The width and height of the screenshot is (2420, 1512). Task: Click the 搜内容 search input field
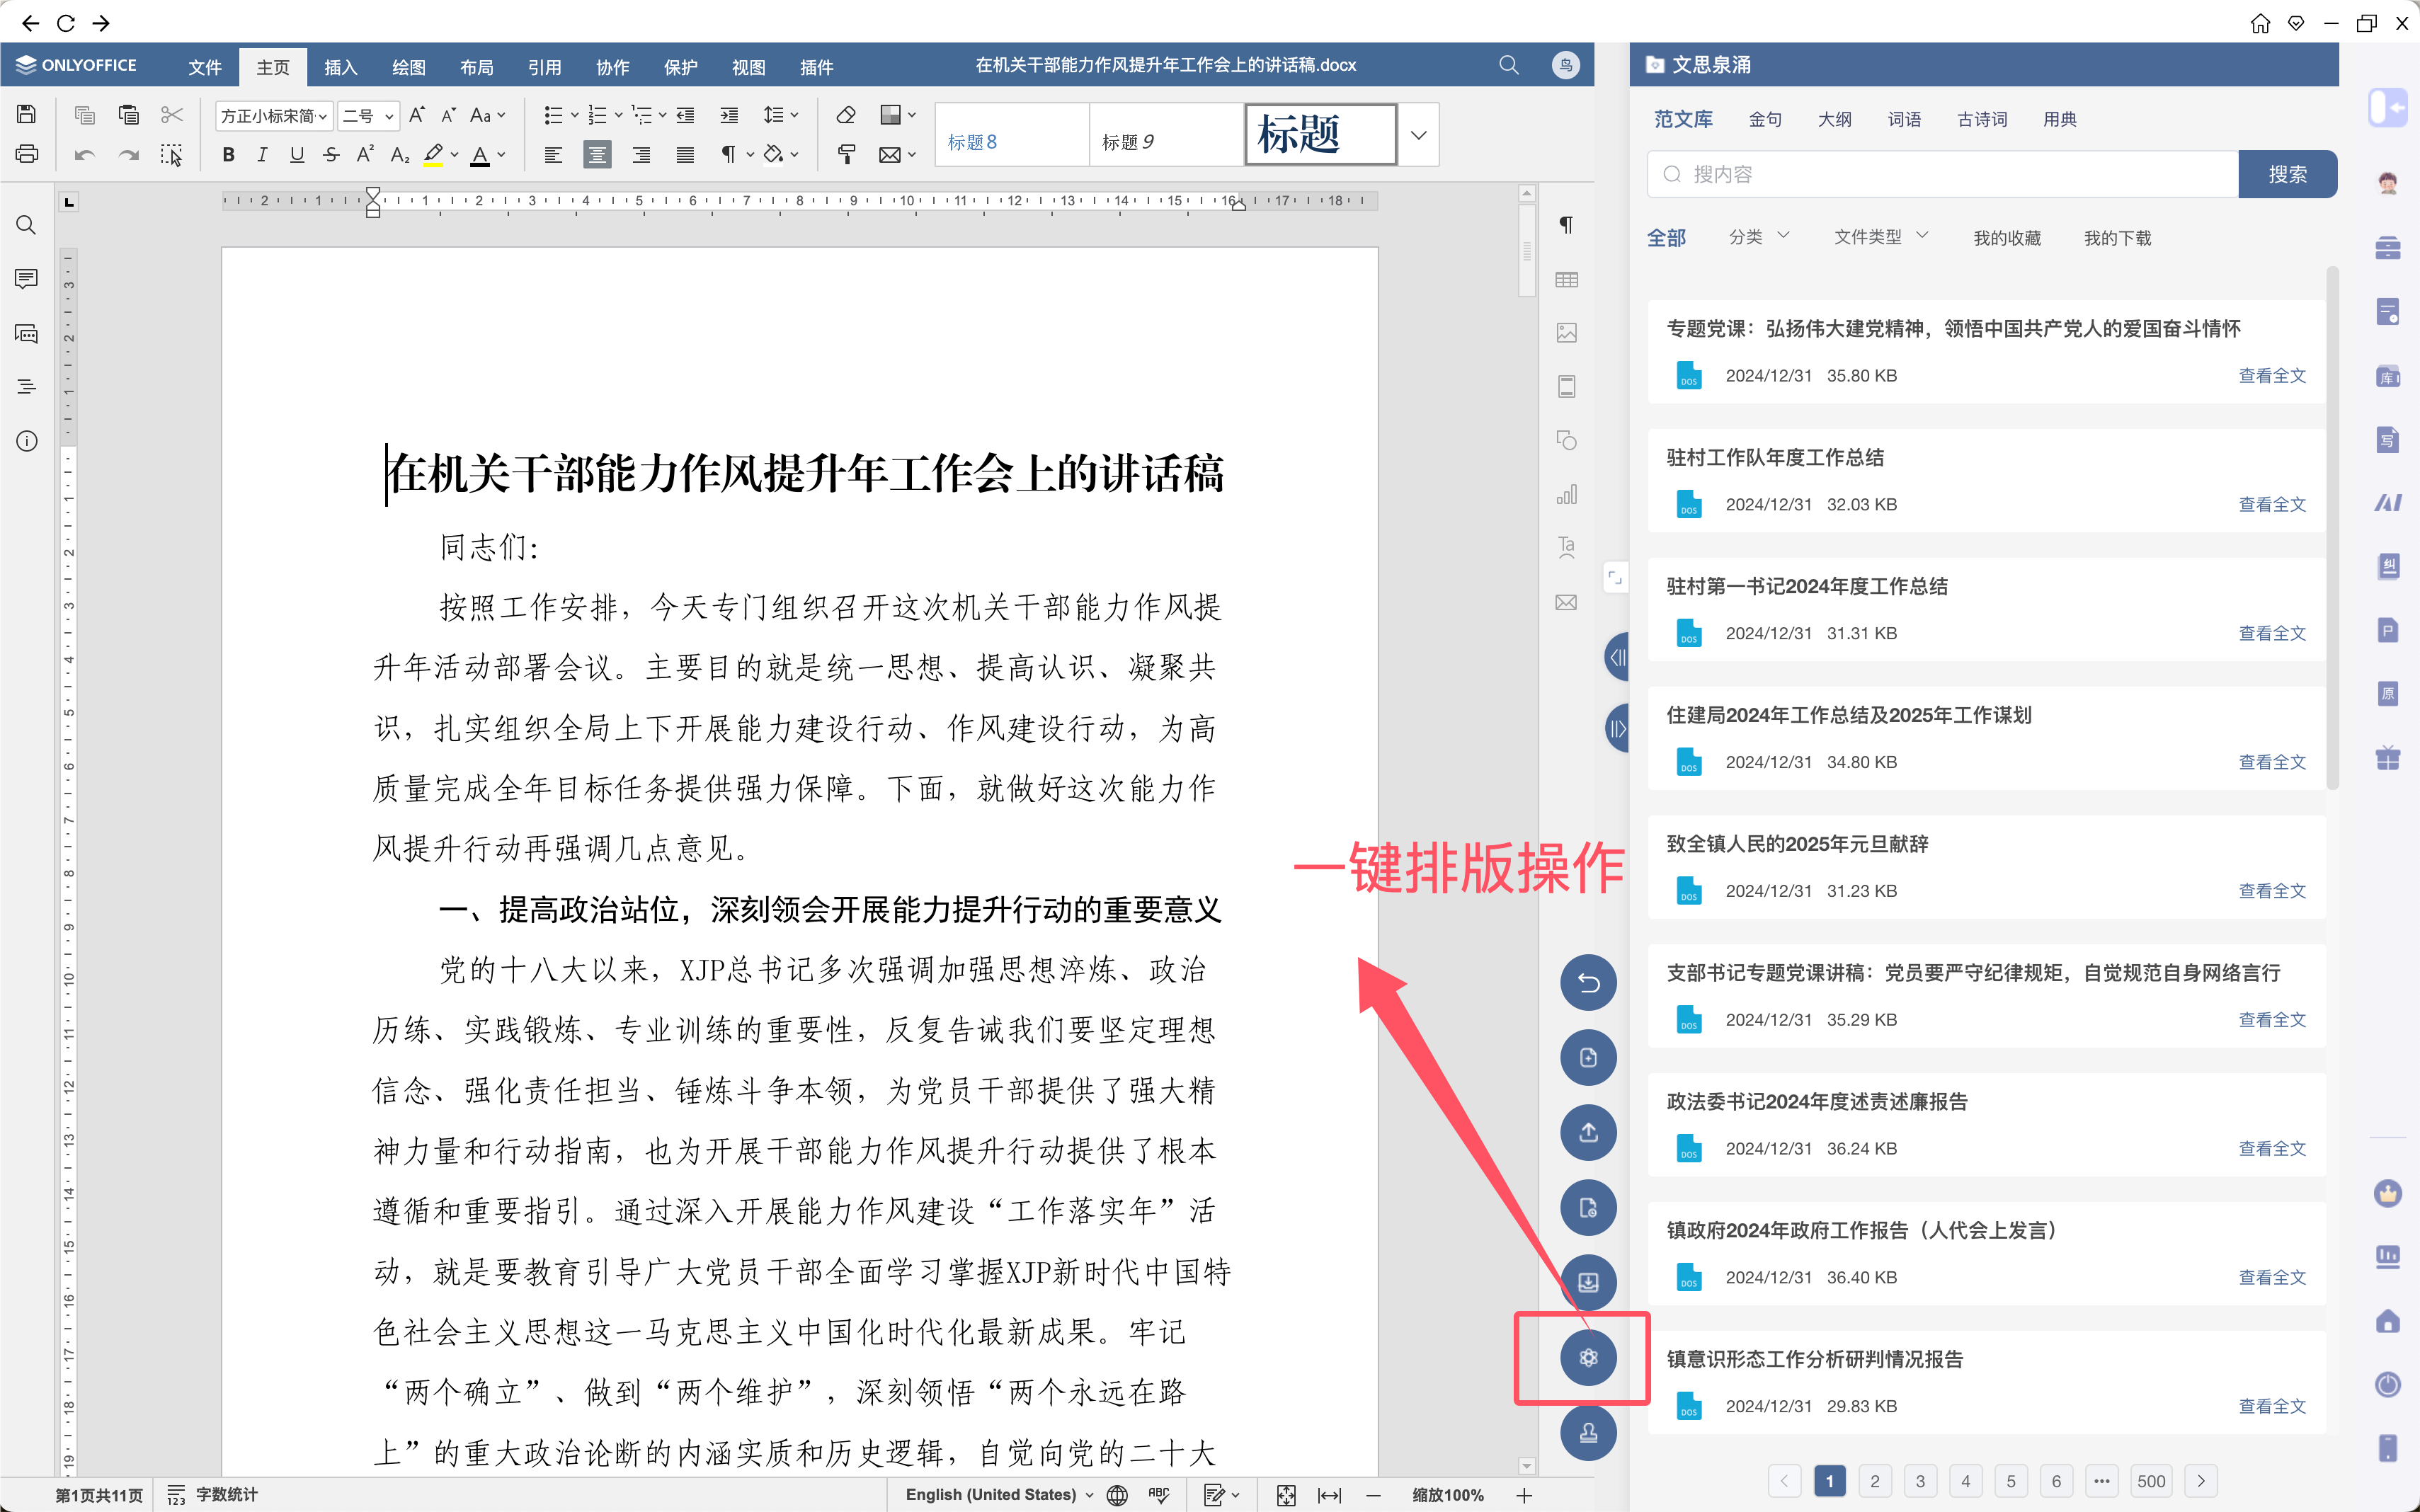(1942, 174)
